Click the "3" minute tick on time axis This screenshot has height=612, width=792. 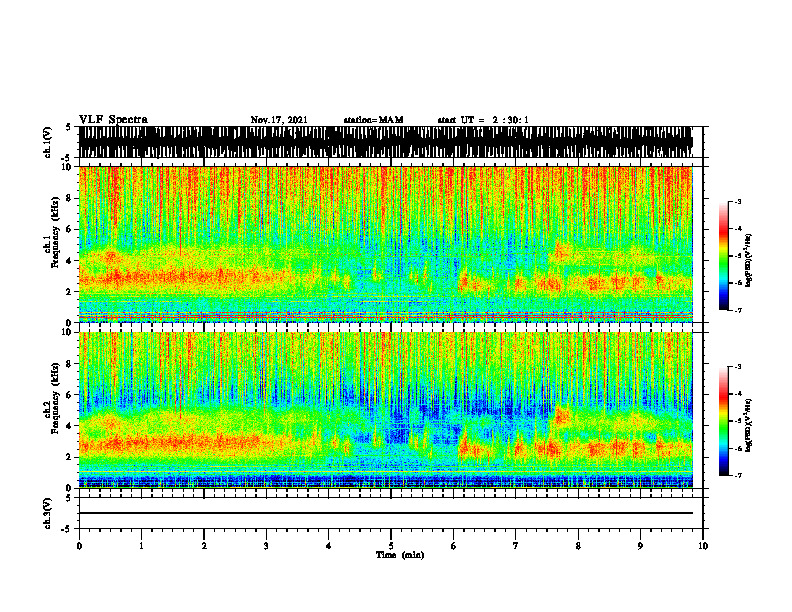point(266,546)
